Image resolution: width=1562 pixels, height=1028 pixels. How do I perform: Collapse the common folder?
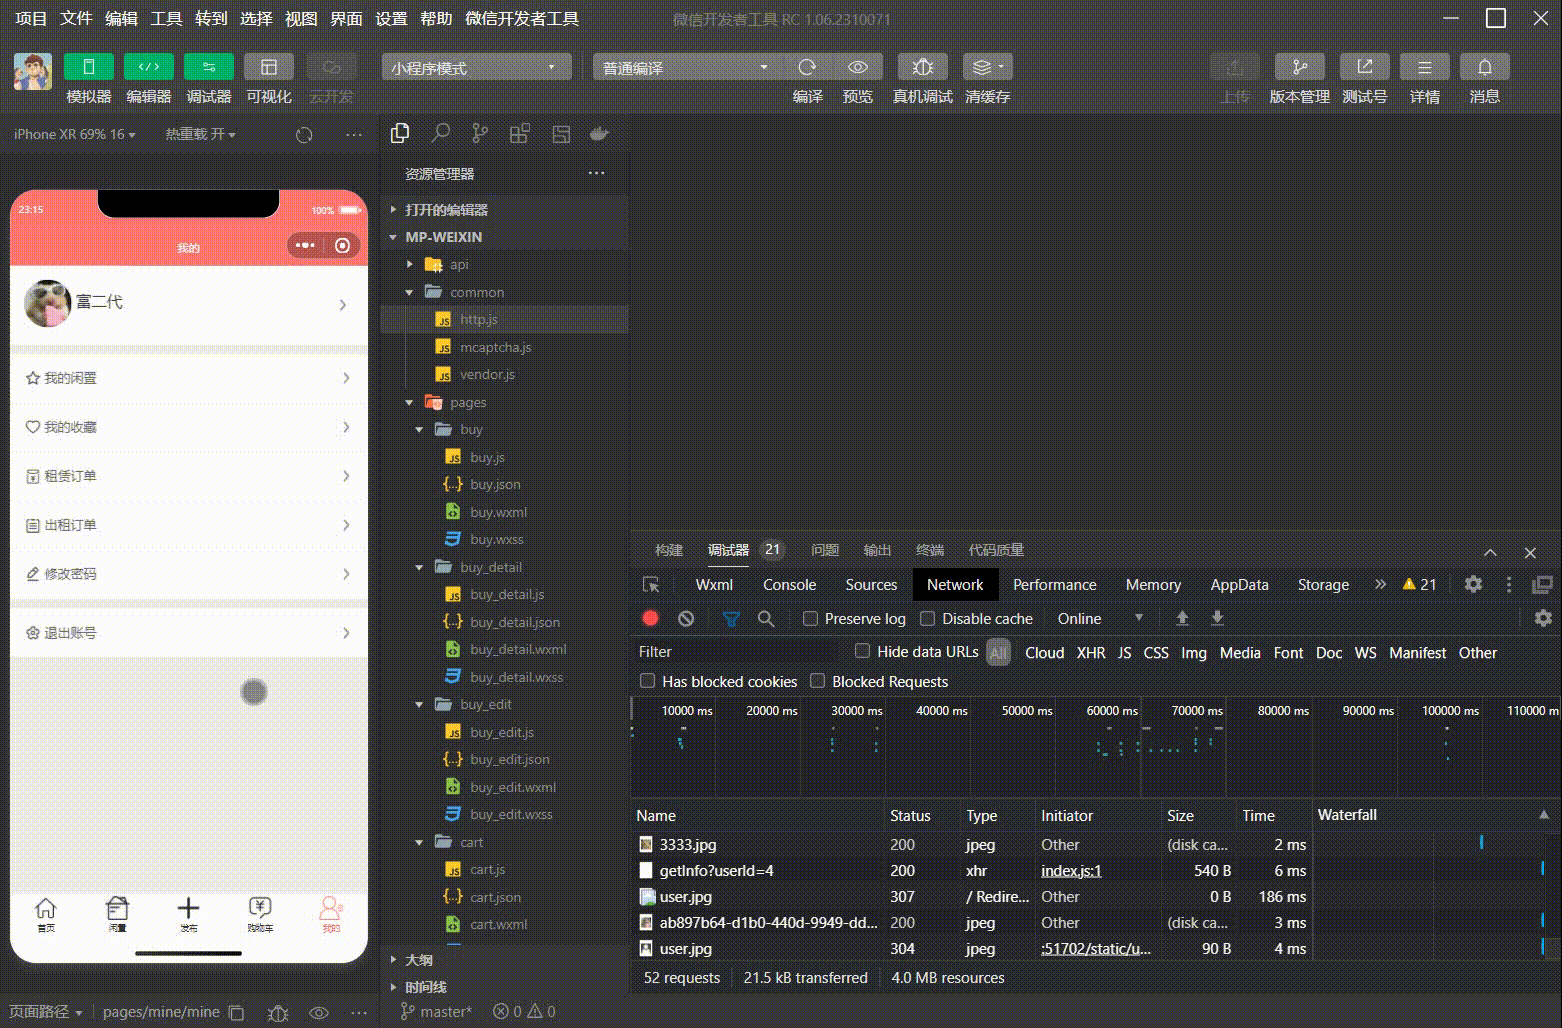504,292
